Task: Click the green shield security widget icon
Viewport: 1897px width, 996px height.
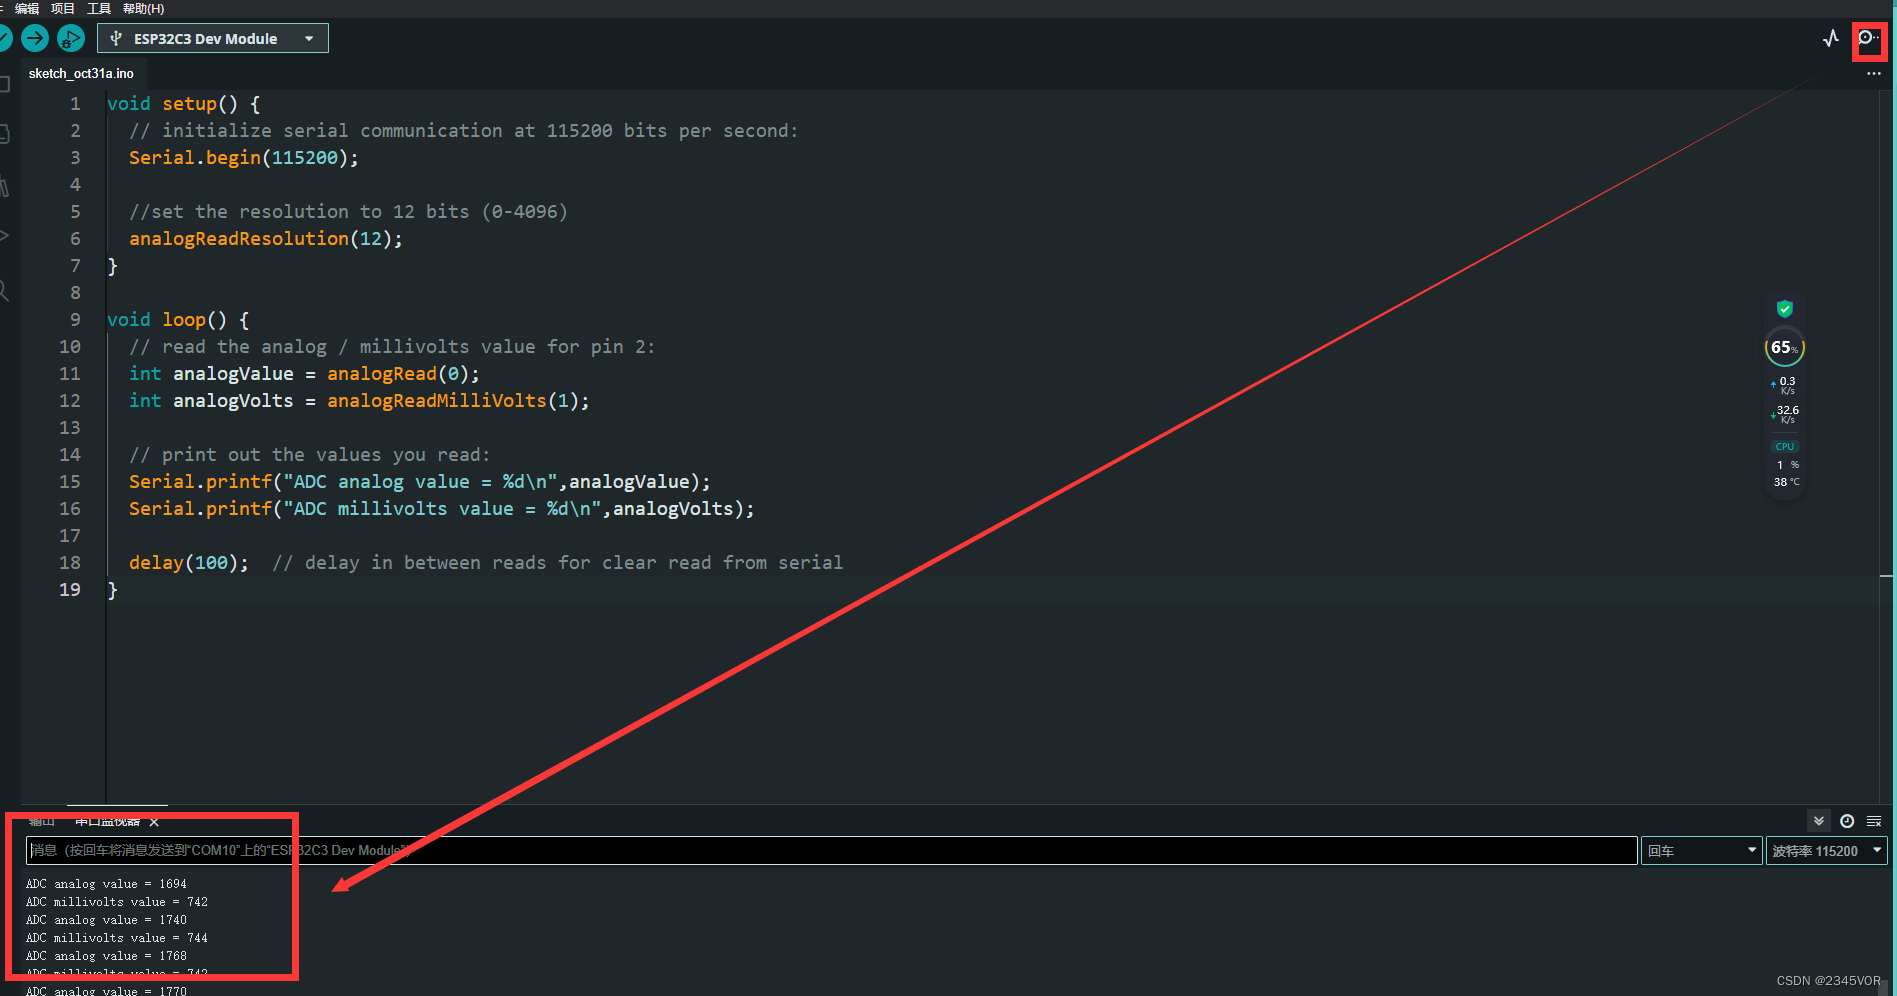Action: point(1785,309)
